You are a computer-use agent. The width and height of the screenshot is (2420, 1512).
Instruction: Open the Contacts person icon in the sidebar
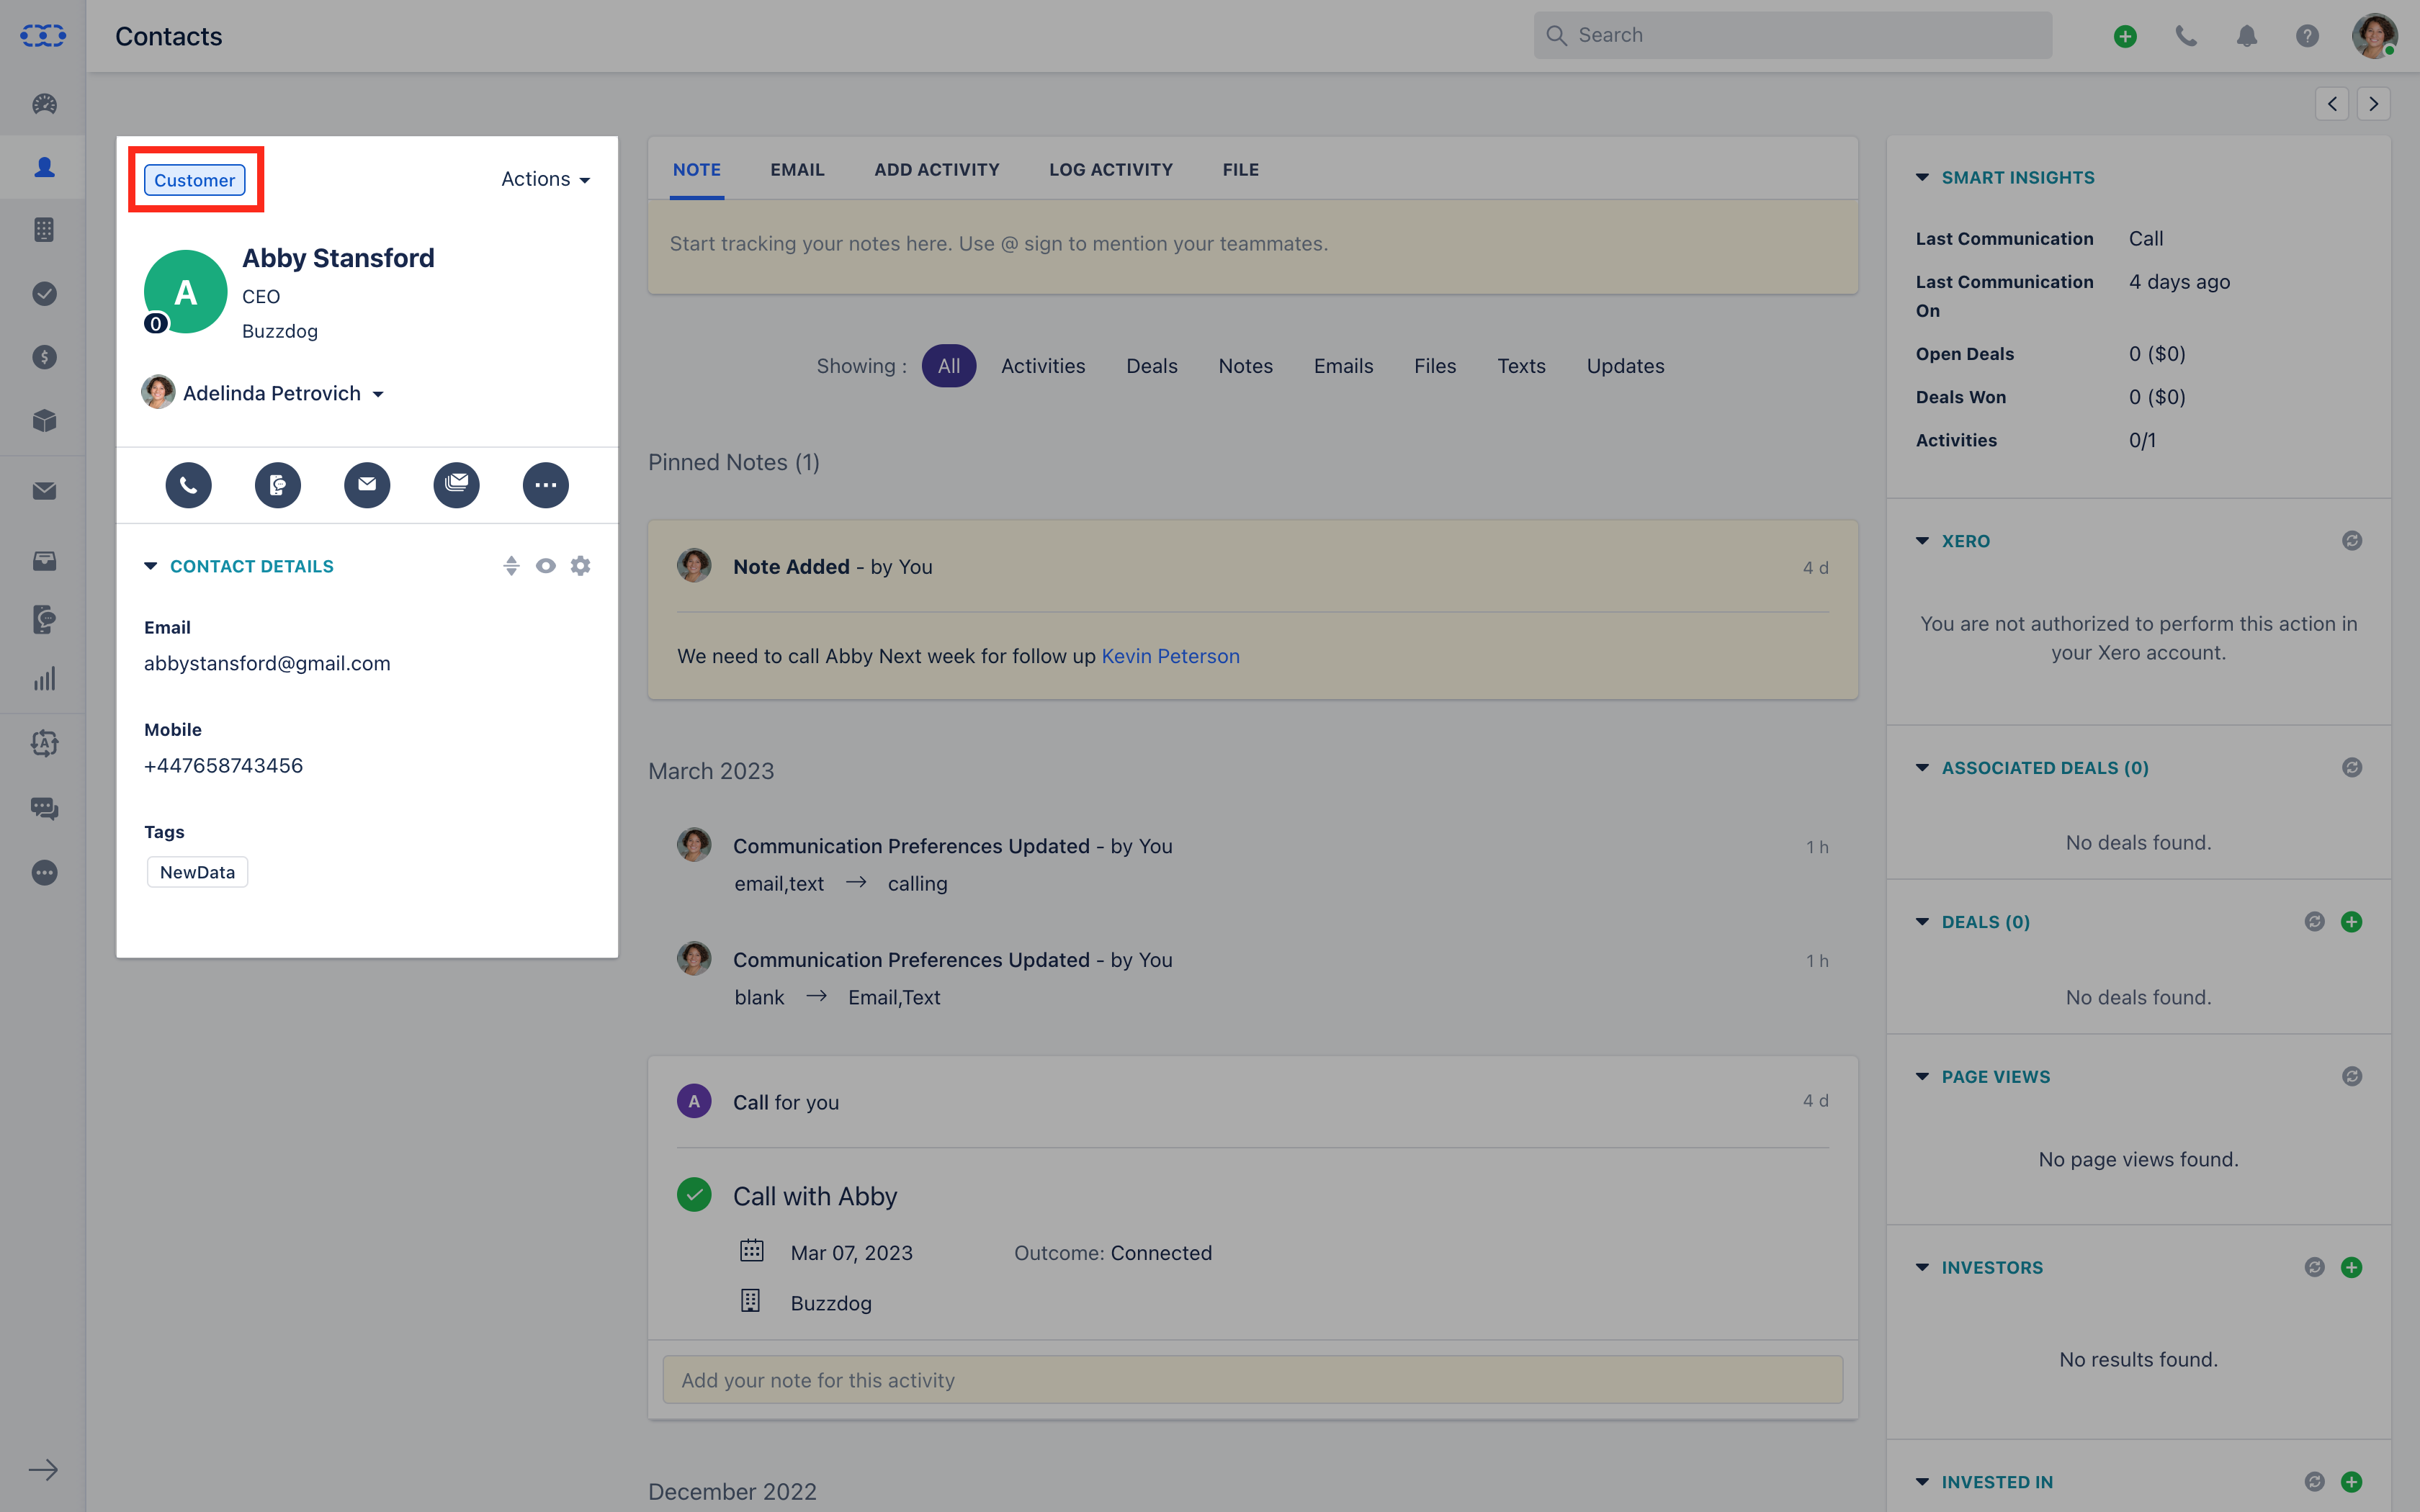point(44,167)
